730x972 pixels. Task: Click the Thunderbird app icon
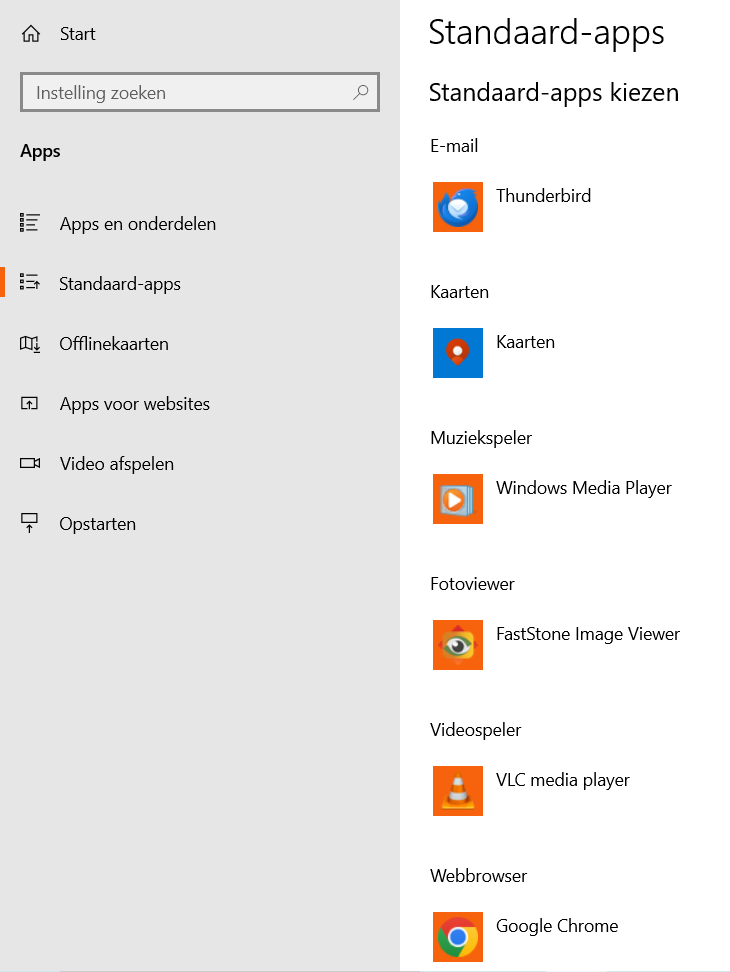click(458, 207)
